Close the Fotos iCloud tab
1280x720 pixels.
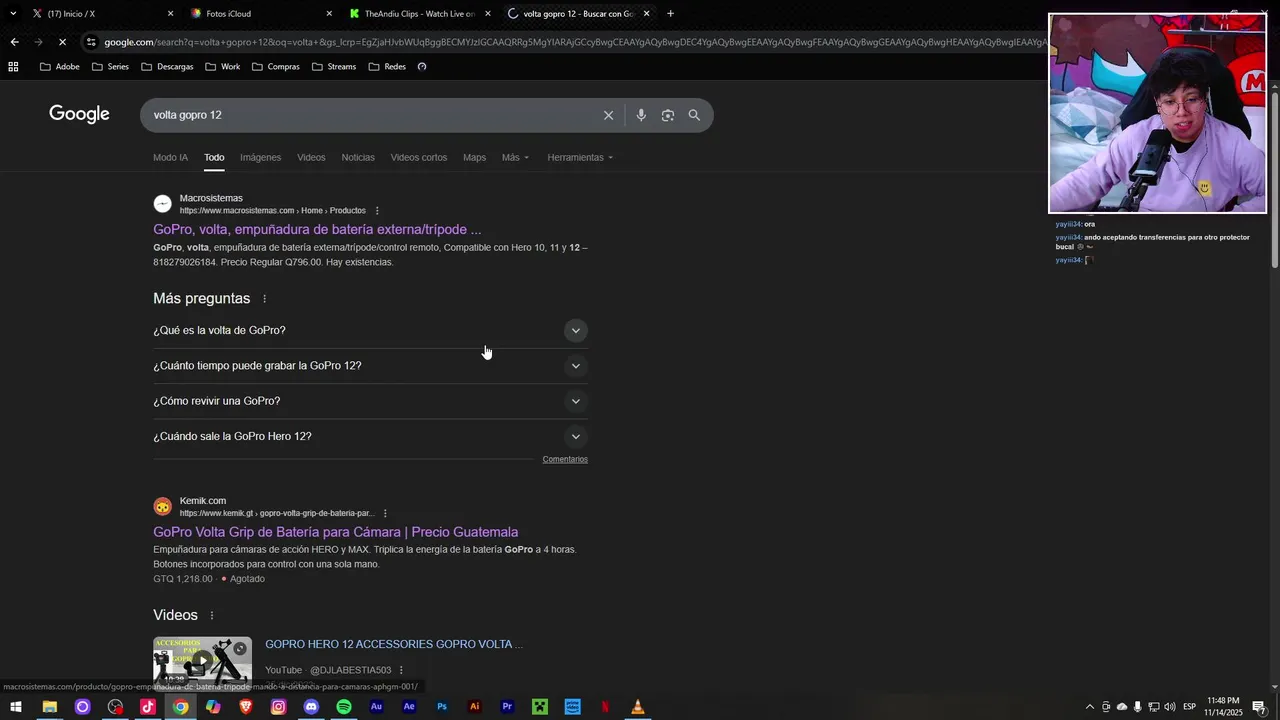tap(329, 14)
